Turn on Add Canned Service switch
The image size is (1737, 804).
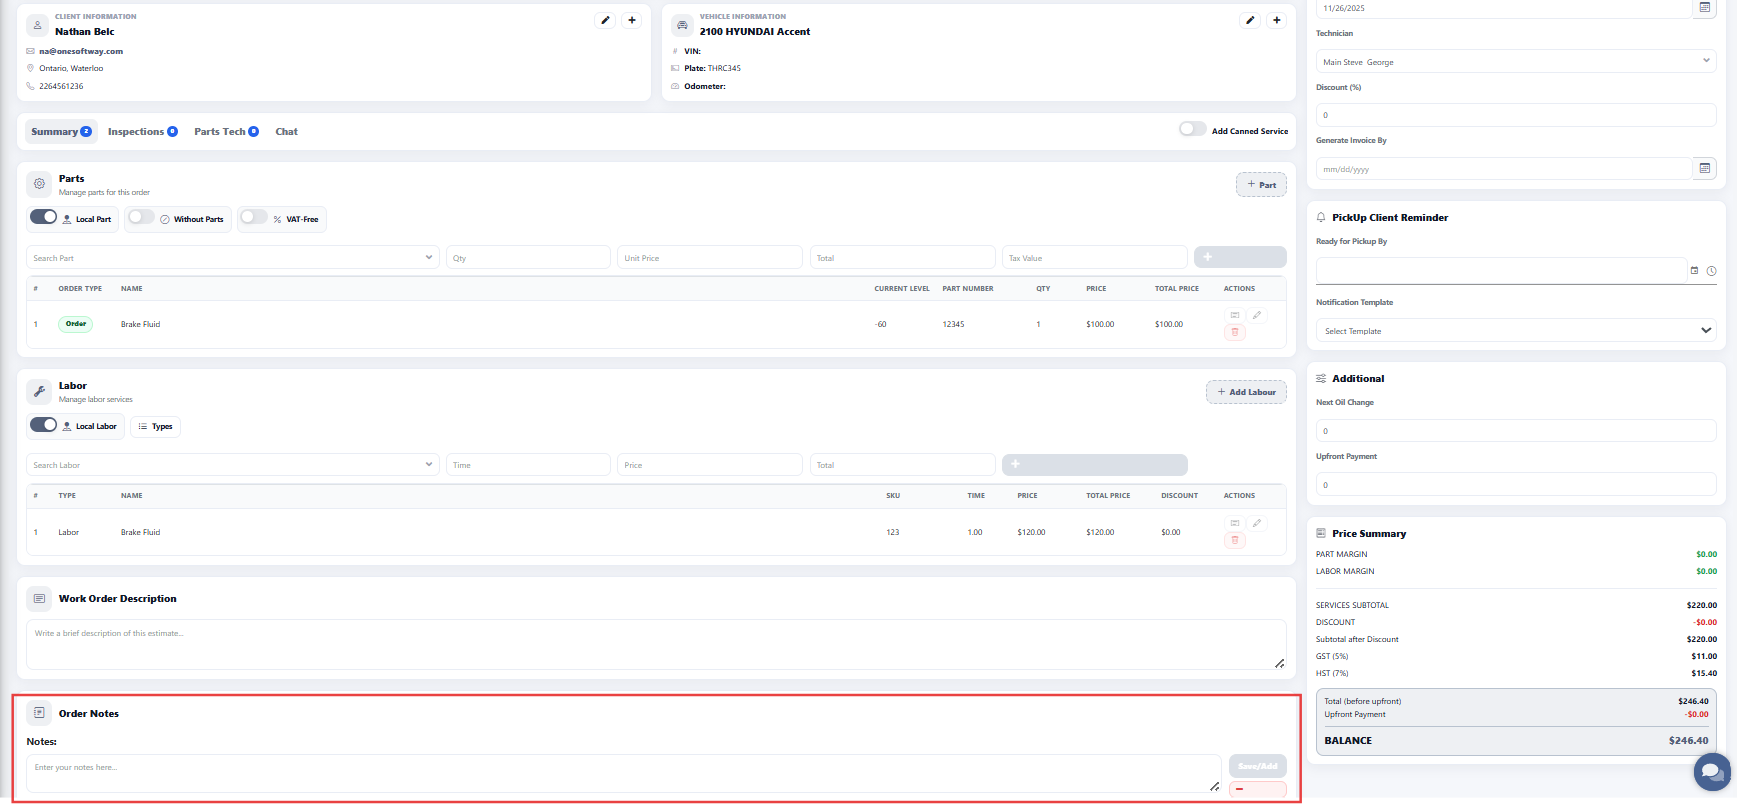[x=1192, y=129]
